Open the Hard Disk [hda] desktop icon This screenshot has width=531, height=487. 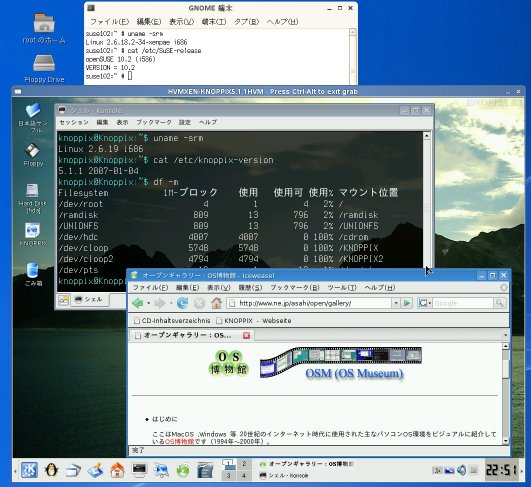point(33,198)
